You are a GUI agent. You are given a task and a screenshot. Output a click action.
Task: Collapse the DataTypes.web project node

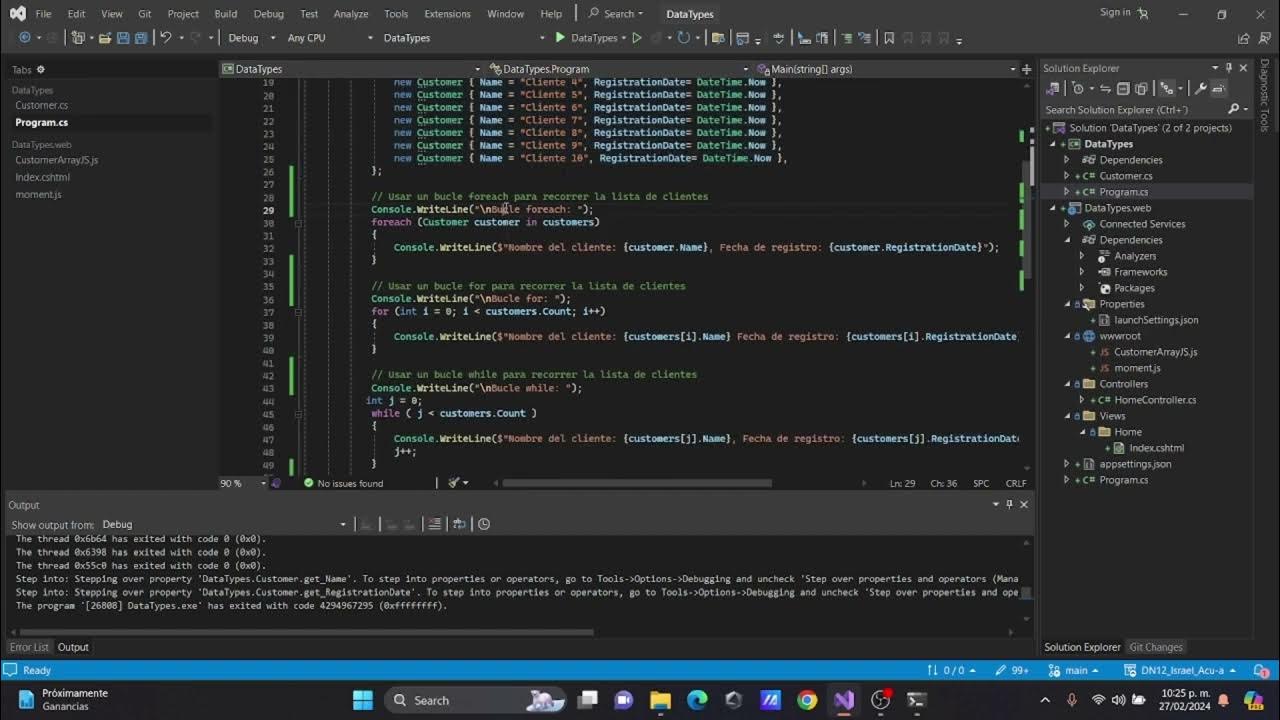[1052, 208]
